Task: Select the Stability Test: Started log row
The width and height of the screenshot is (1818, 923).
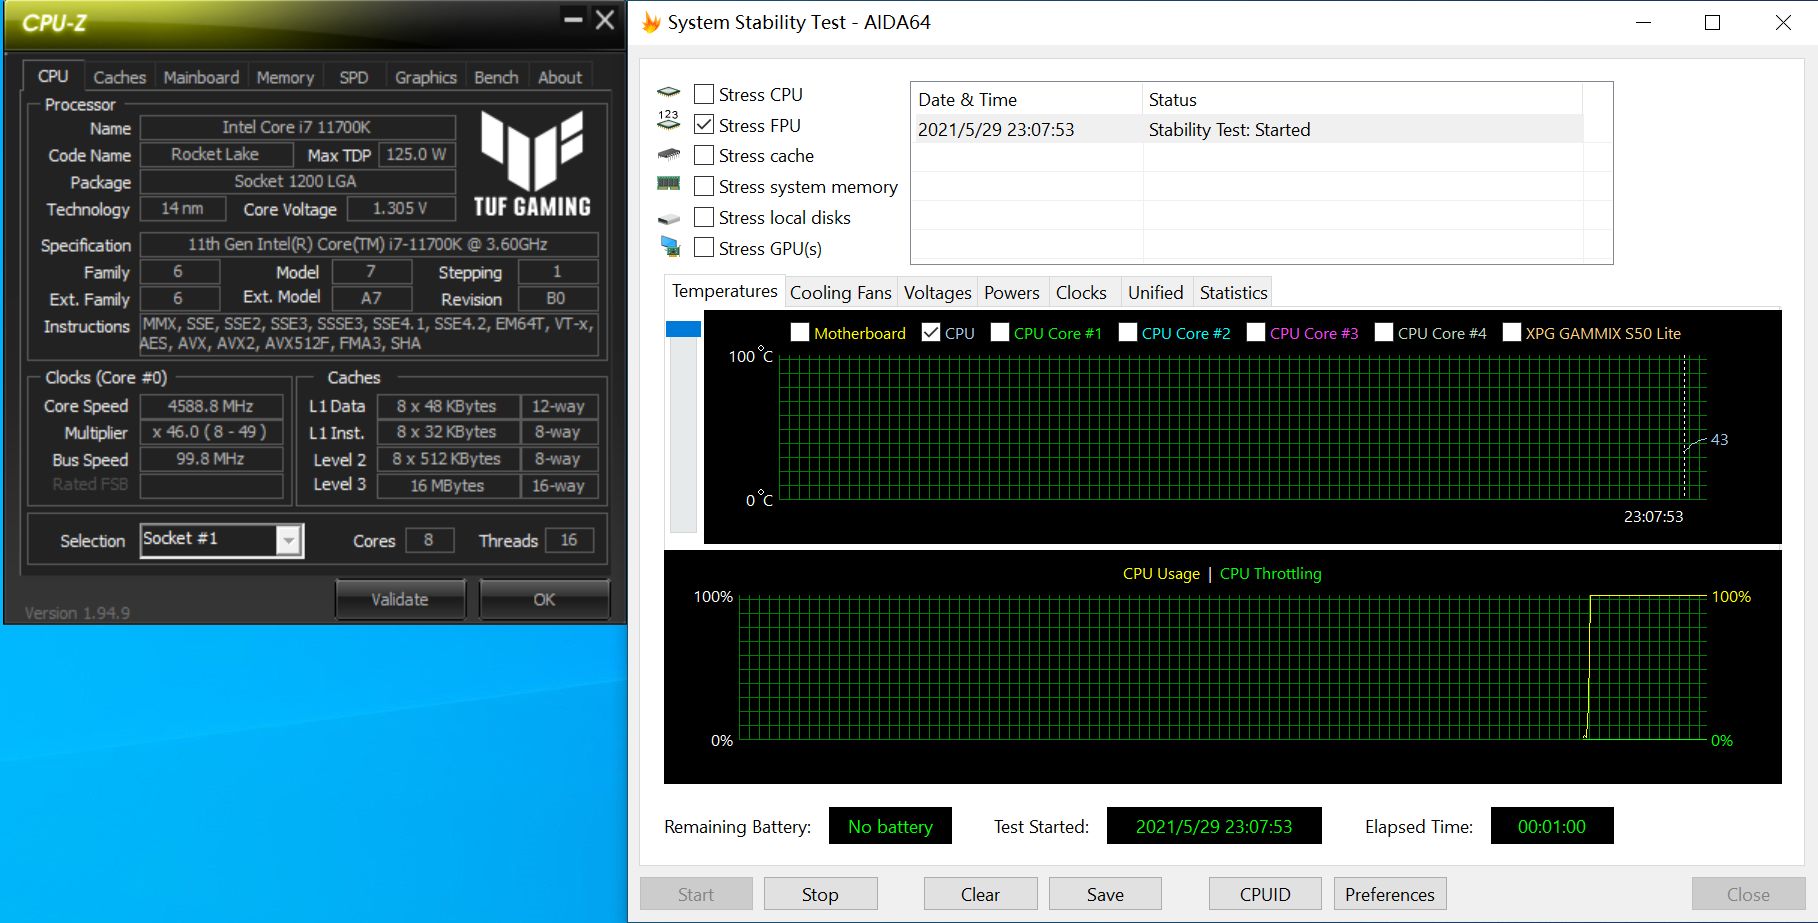Action: click(1247, 129)
